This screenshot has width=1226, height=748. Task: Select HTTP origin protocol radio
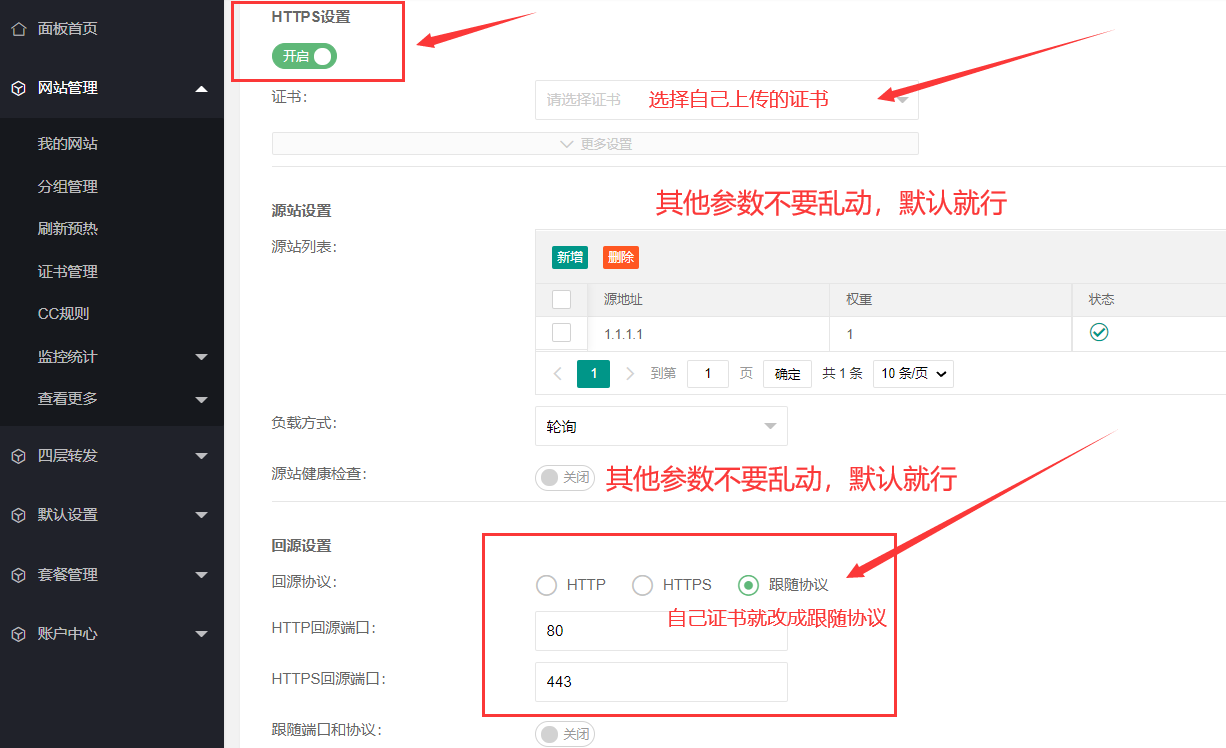point(546,585)
